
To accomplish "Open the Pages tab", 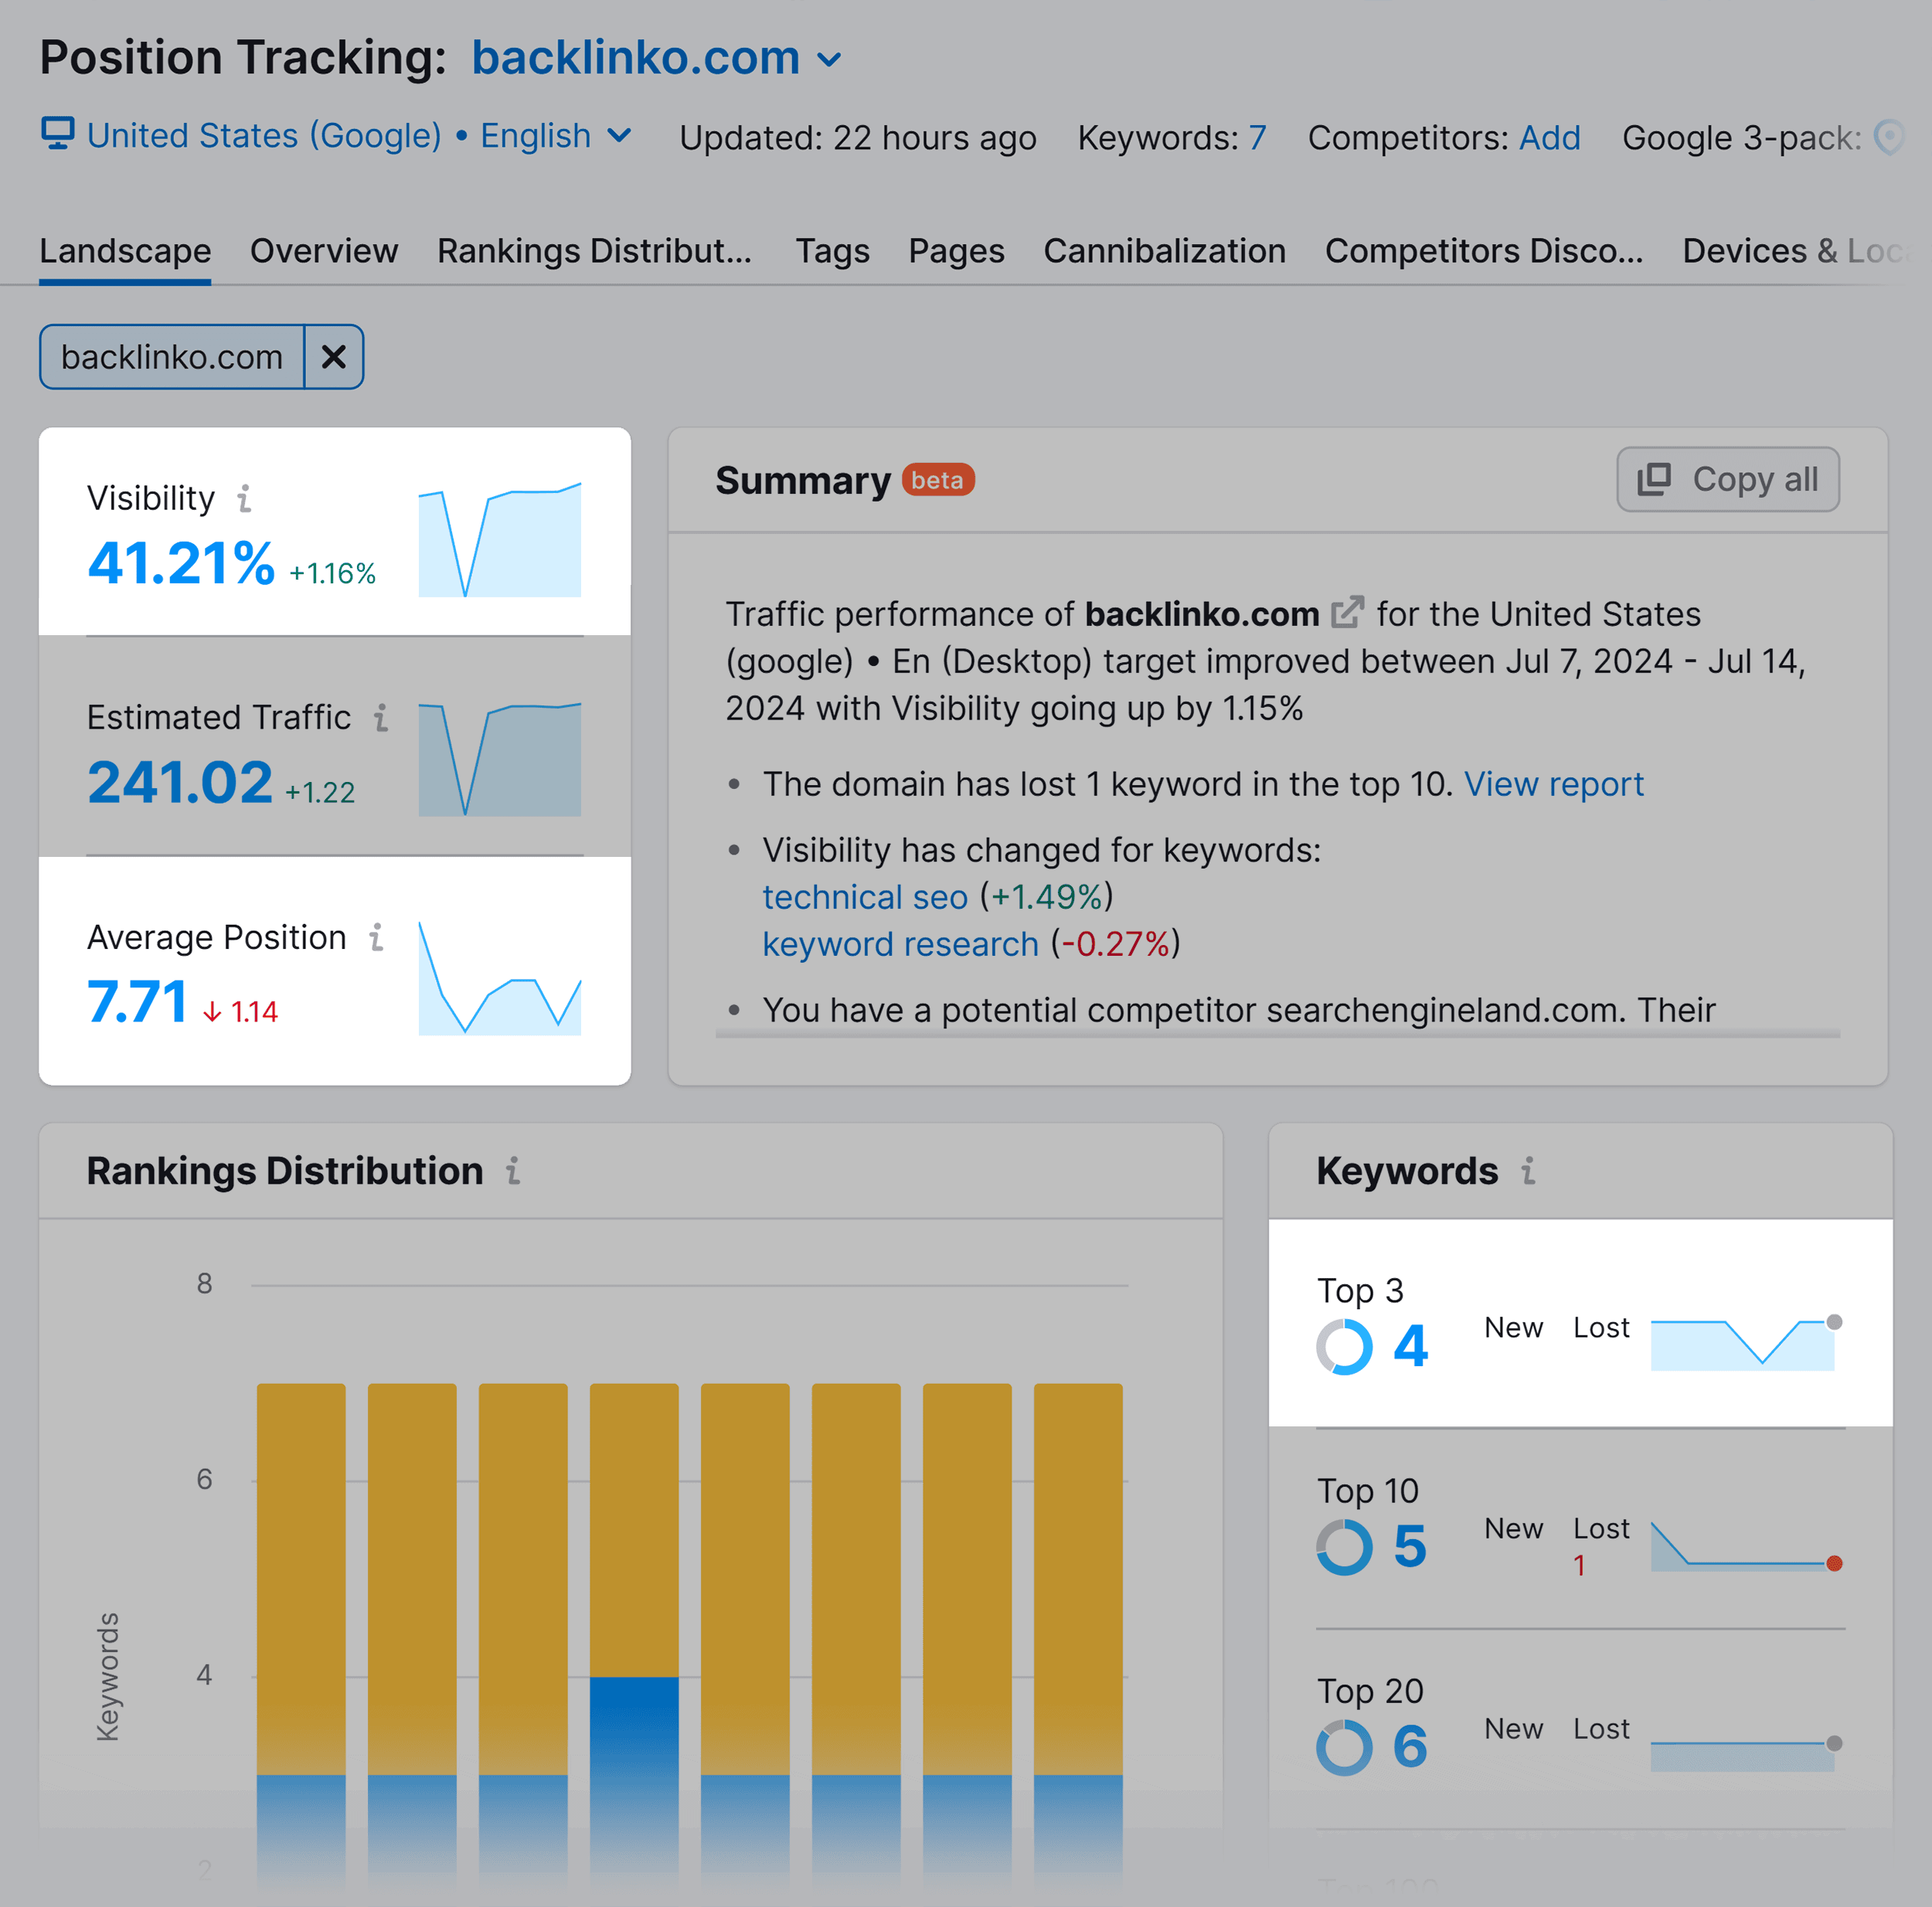I will [956, 250].
